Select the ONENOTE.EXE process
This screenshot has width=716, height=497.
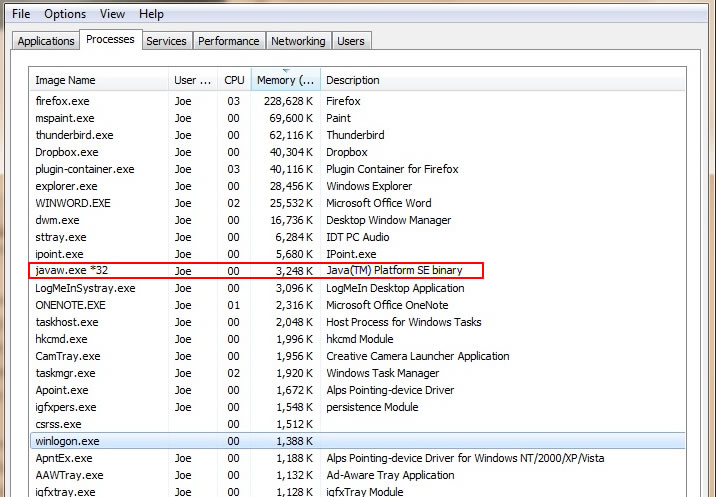(357, 305)
